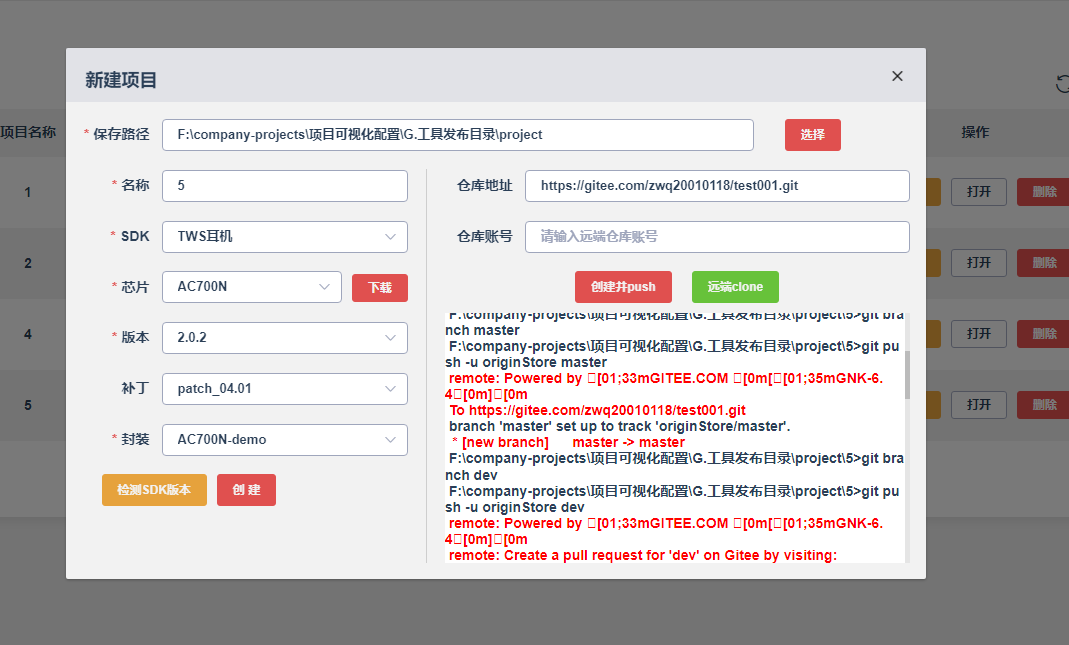Click the 项目名称 column header in background
The width and height of the screenshot is (1069, 645).
[x=28, y=132]
